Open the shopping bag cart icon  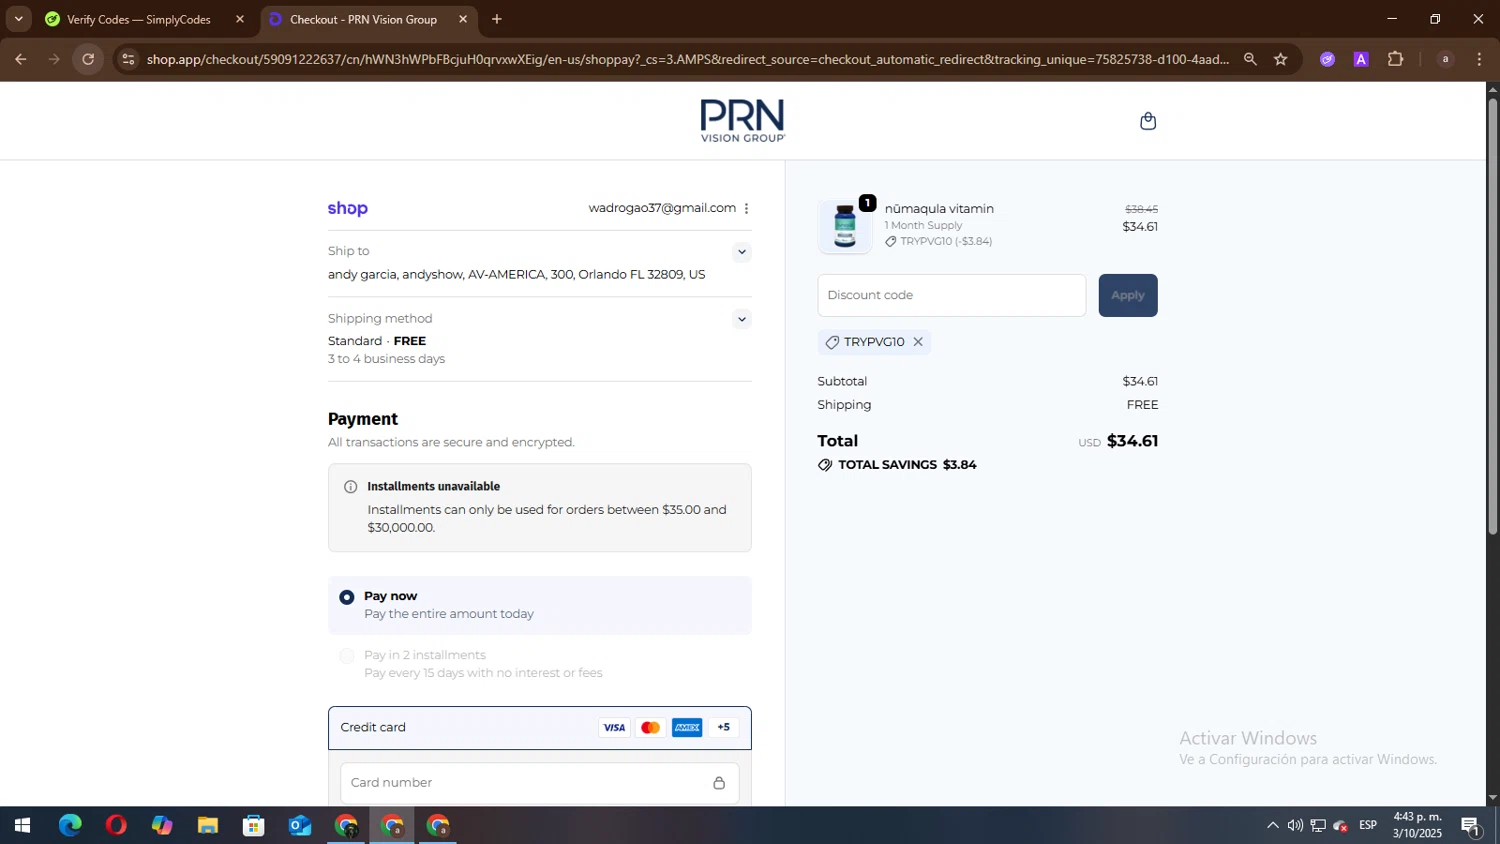[1148, 121]
